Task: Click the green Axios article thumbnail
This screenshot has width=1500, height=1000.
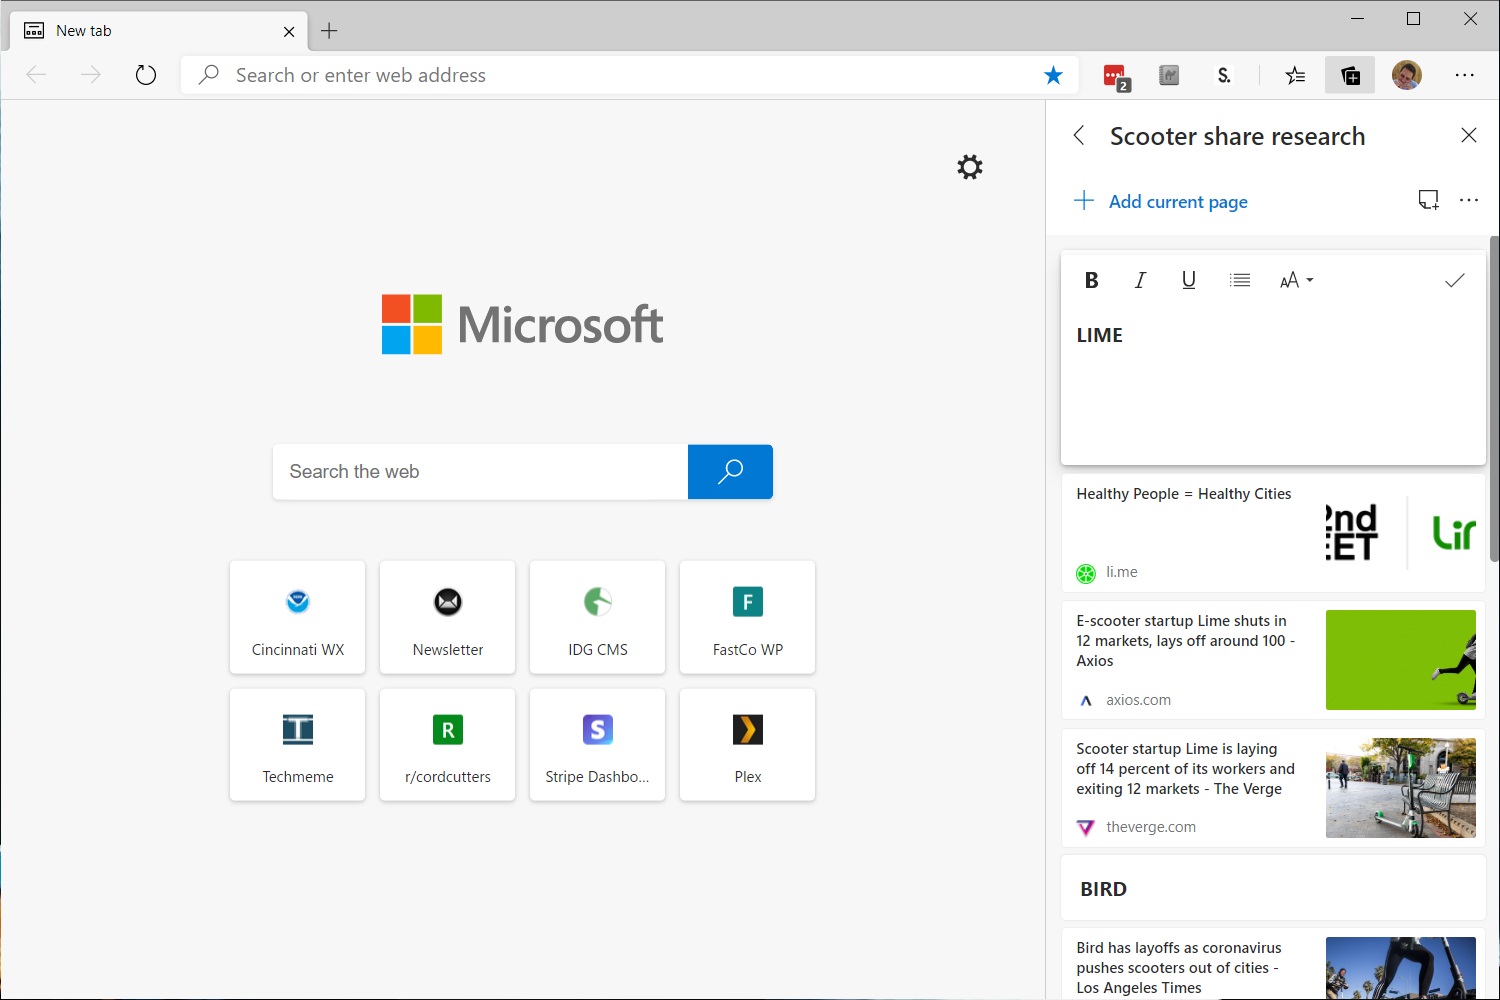Action: click(1400, 660)
